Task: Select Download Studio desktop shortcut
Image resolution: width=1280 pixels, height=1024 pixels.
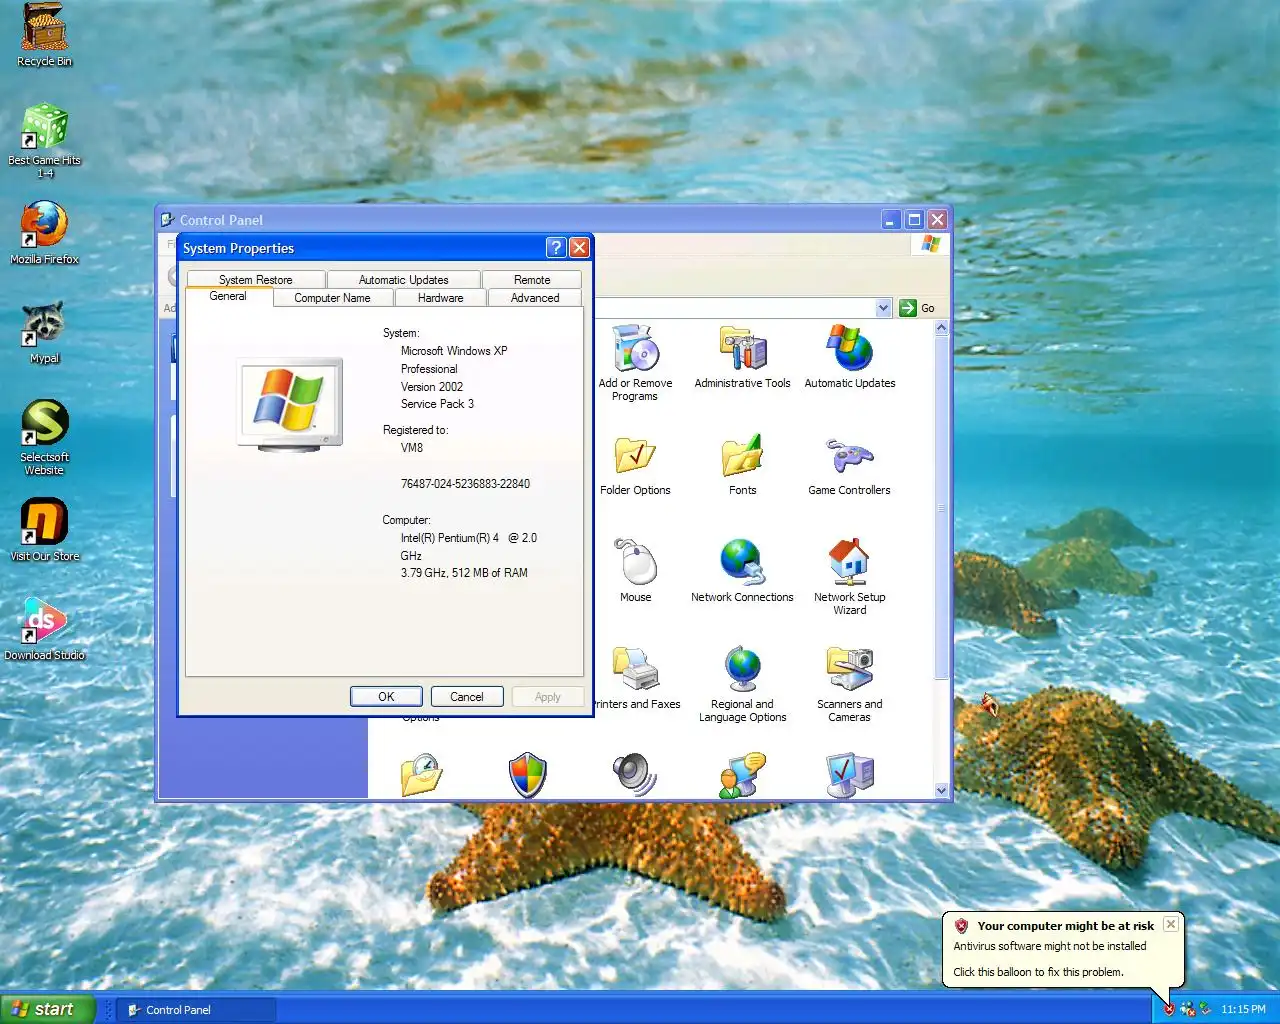Action: pos(45,629)
